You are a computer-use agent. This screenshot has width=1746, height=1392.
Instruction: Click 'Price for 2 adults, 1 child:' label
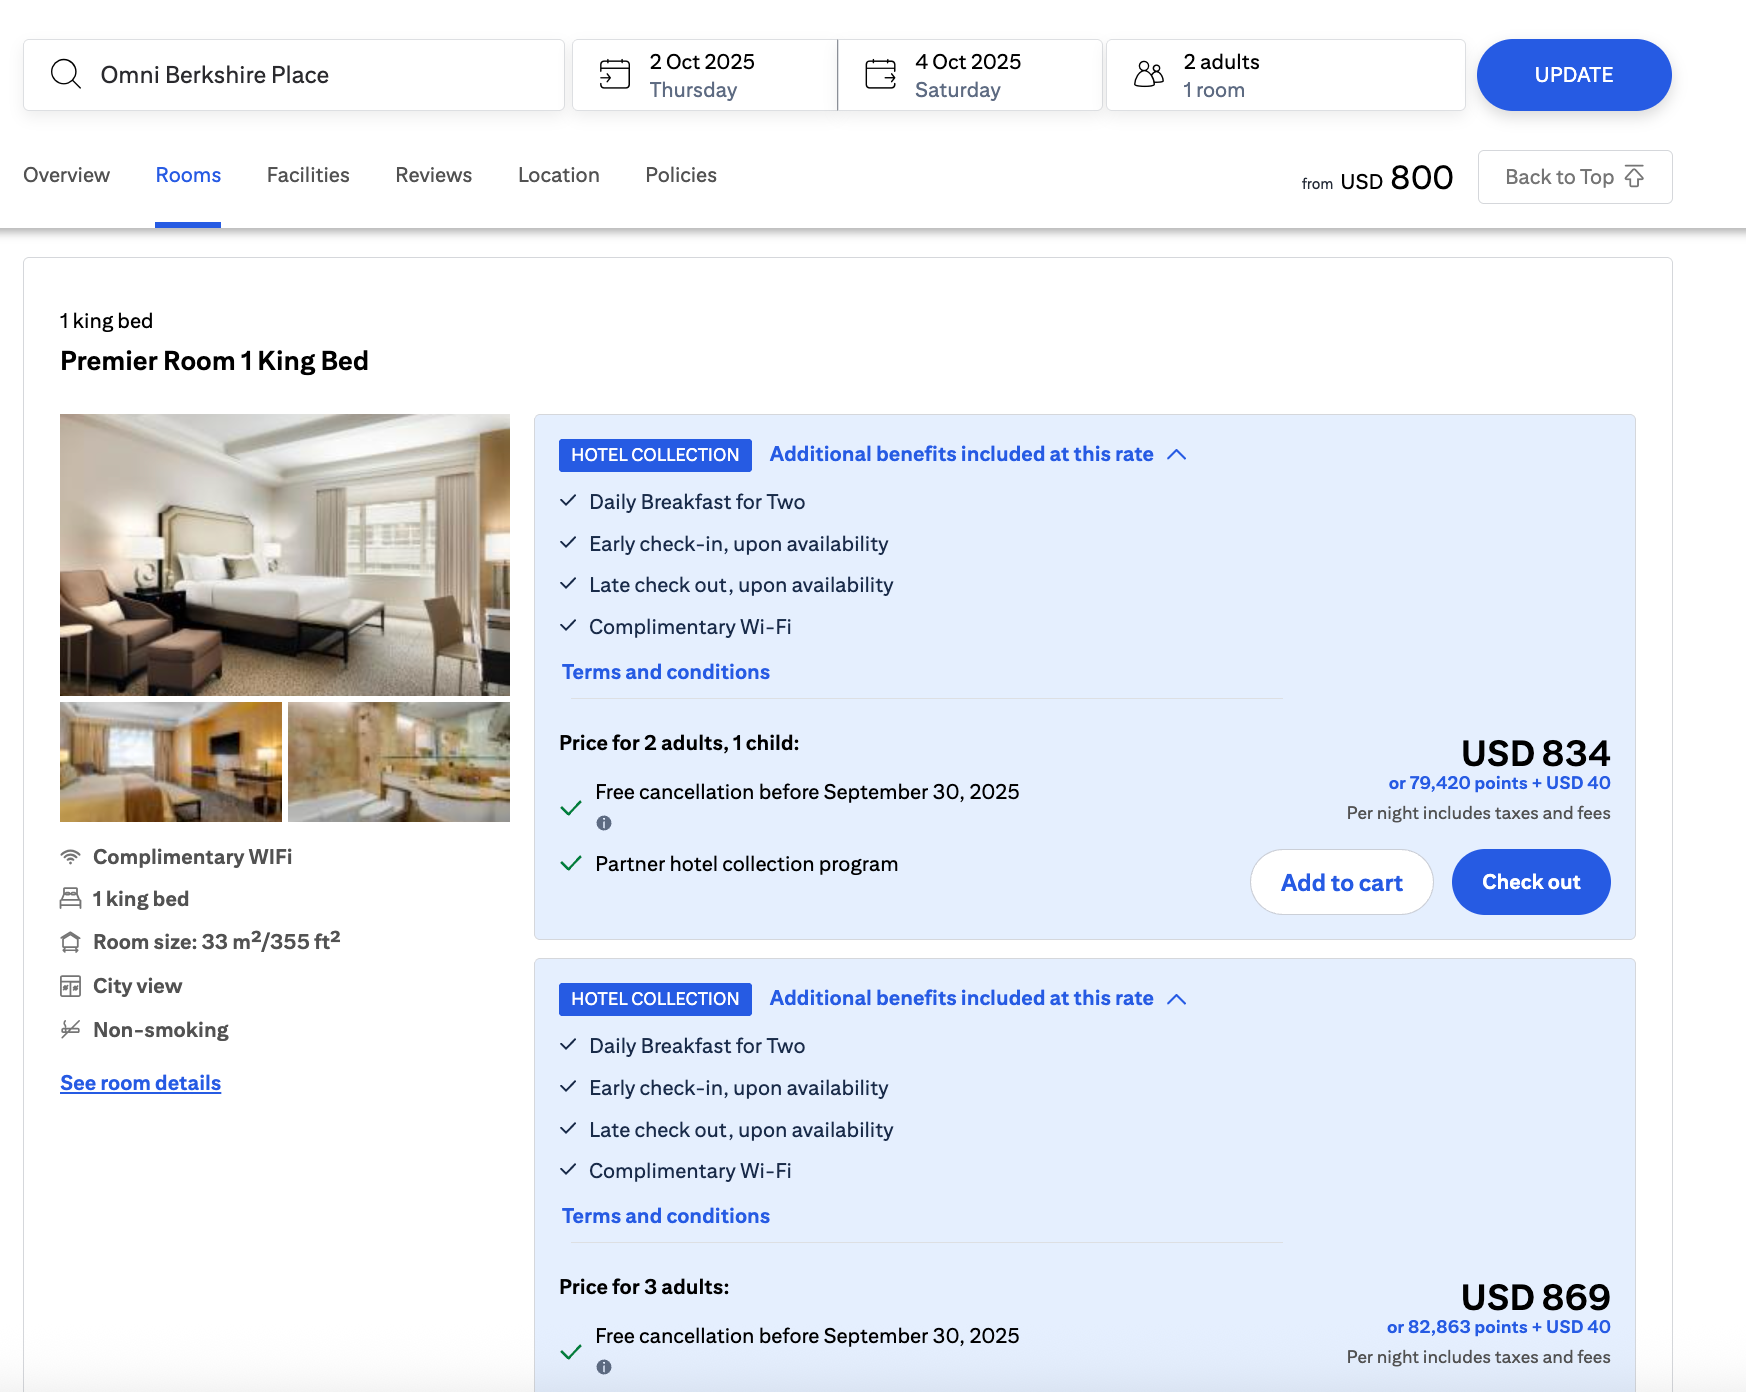point(679,743)
